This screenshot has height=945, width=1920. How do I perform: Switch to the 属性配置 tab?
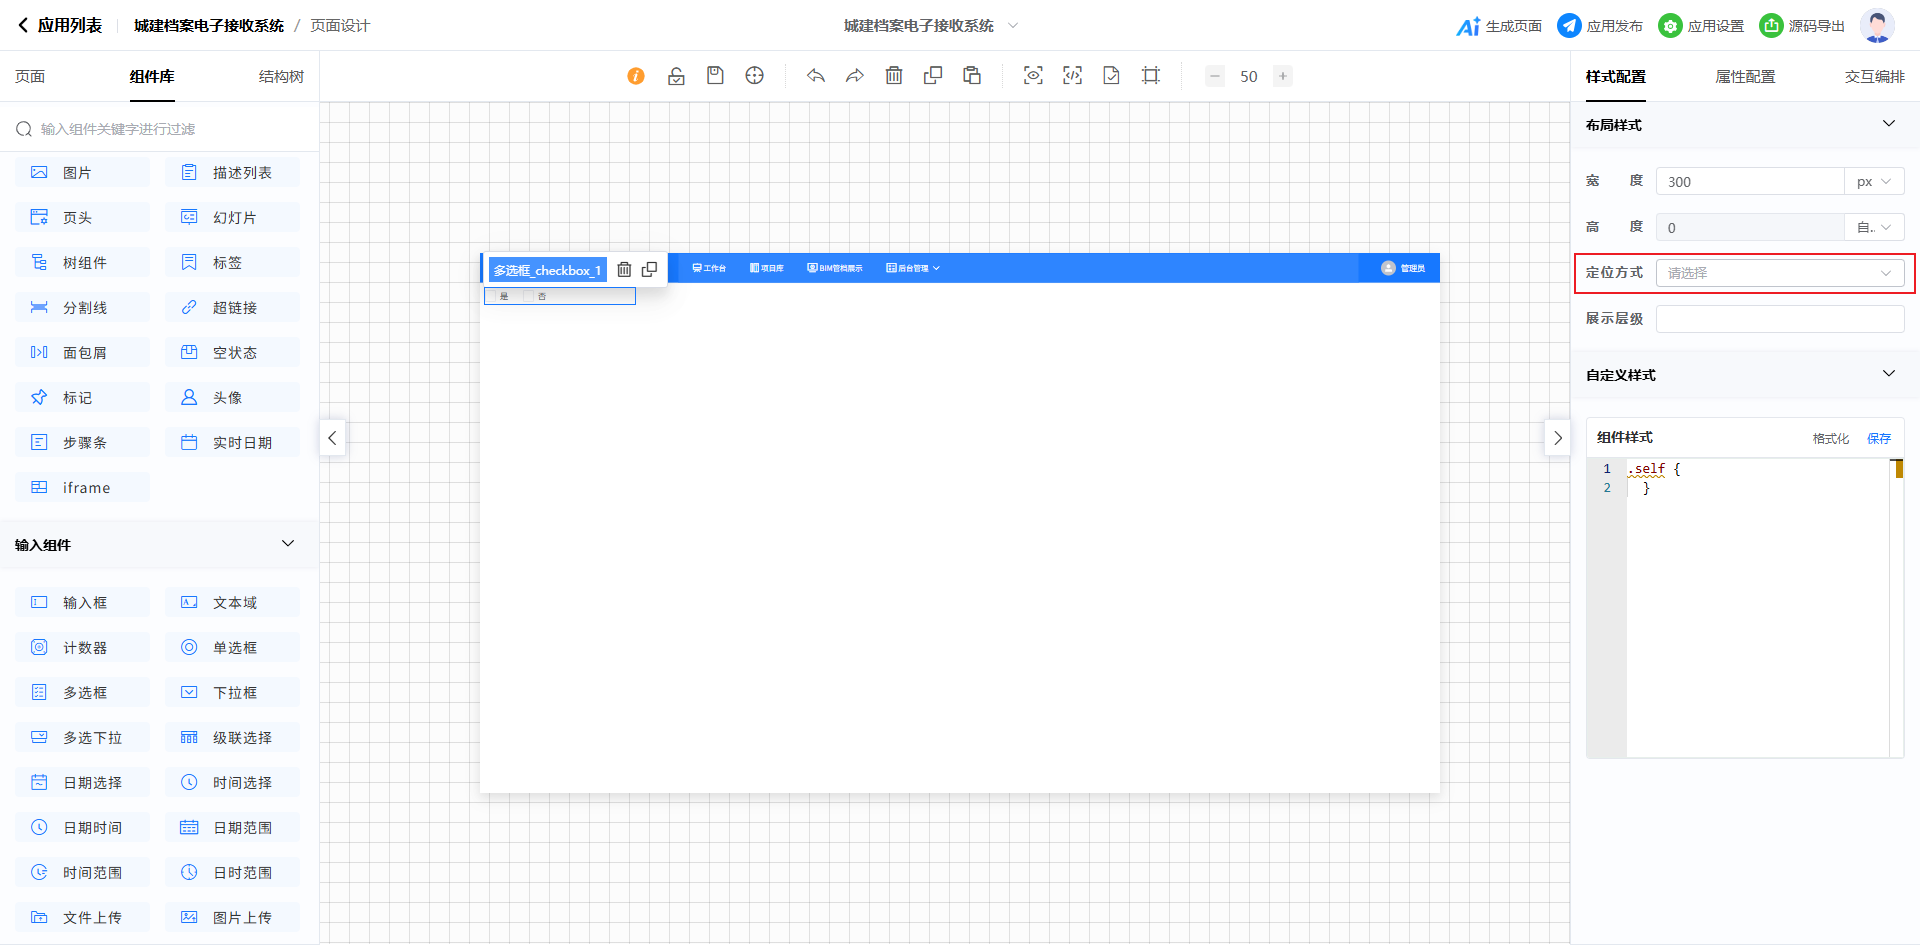pos(1745,77)
